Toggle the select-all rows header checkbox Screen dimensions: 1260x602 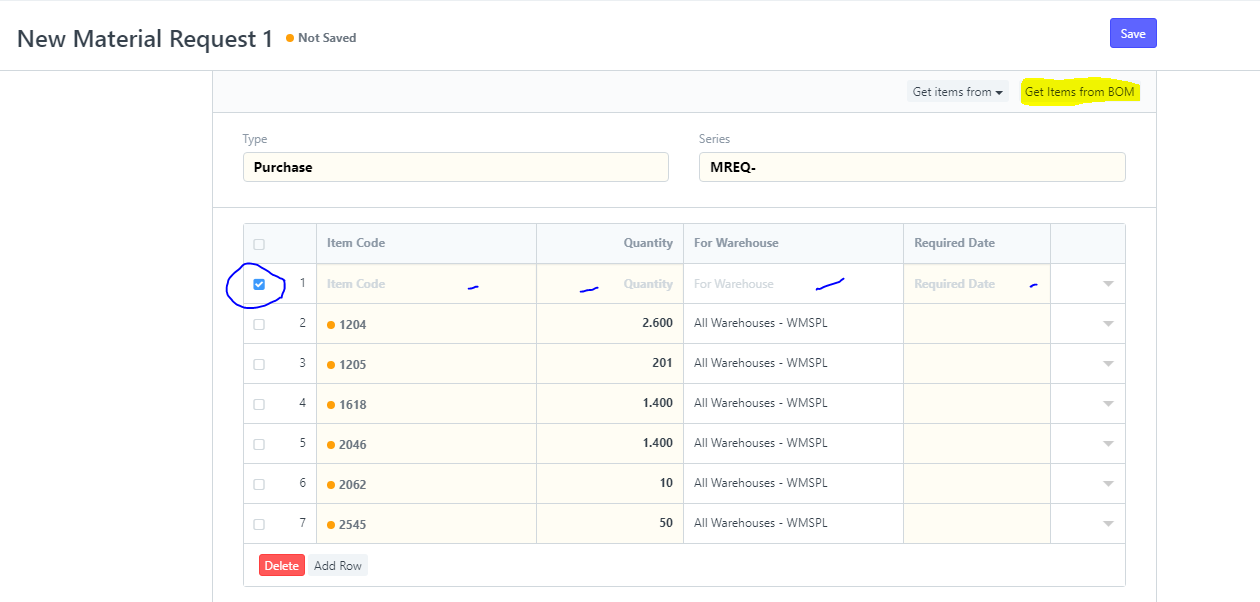(x=259, y=244)
